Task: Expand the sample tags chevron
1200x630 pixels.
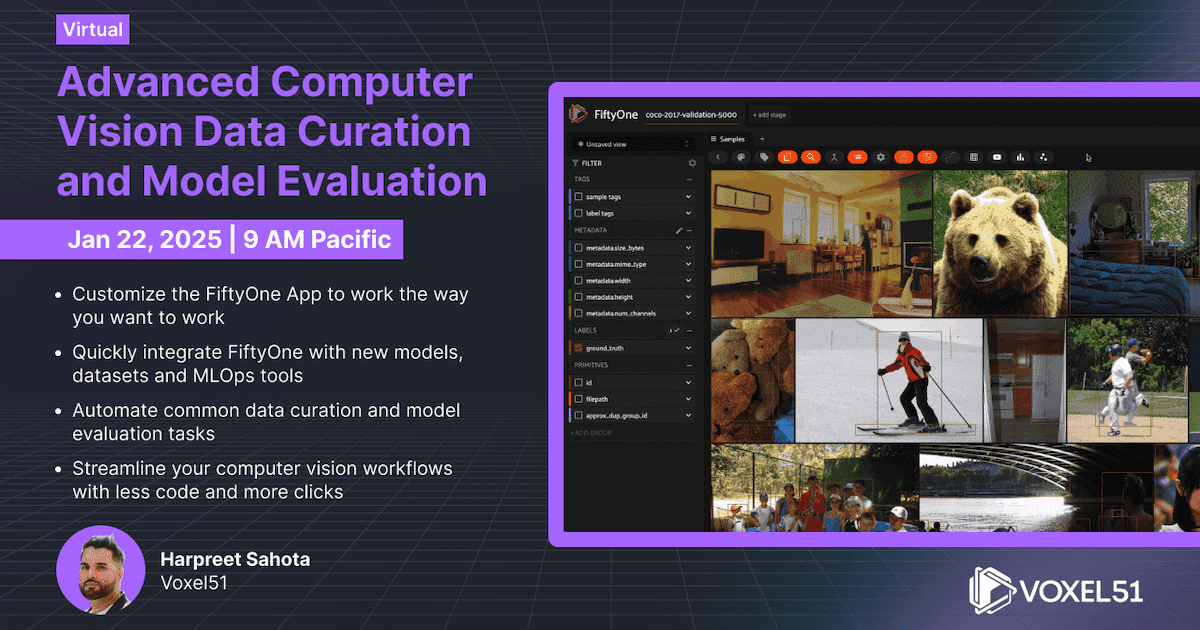Action: pyautogui.click(x=688, y=197)
